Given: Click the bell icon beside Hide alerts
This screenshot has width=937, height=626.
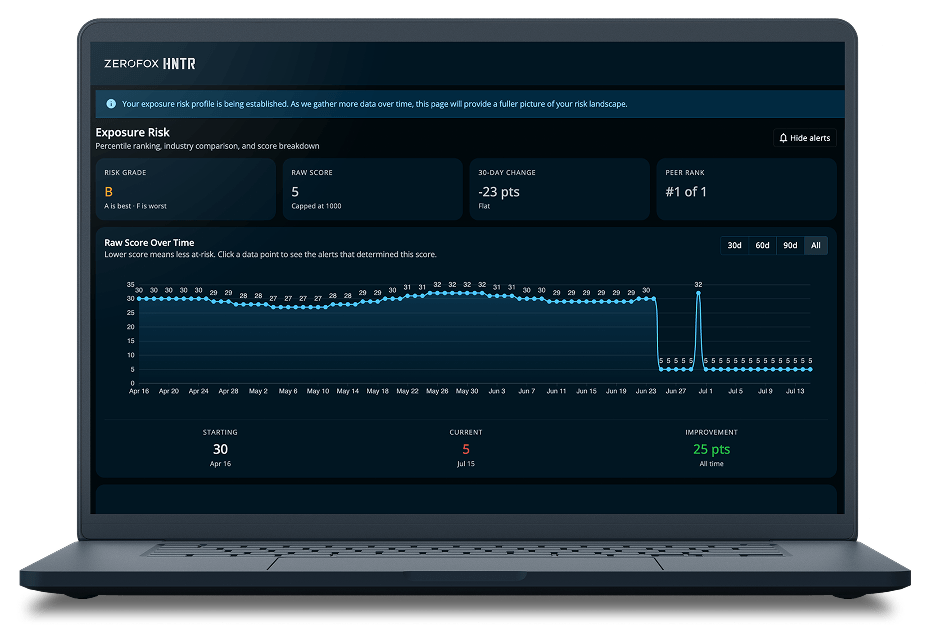Looking at the screenshot, I should (x=783, y=138).
